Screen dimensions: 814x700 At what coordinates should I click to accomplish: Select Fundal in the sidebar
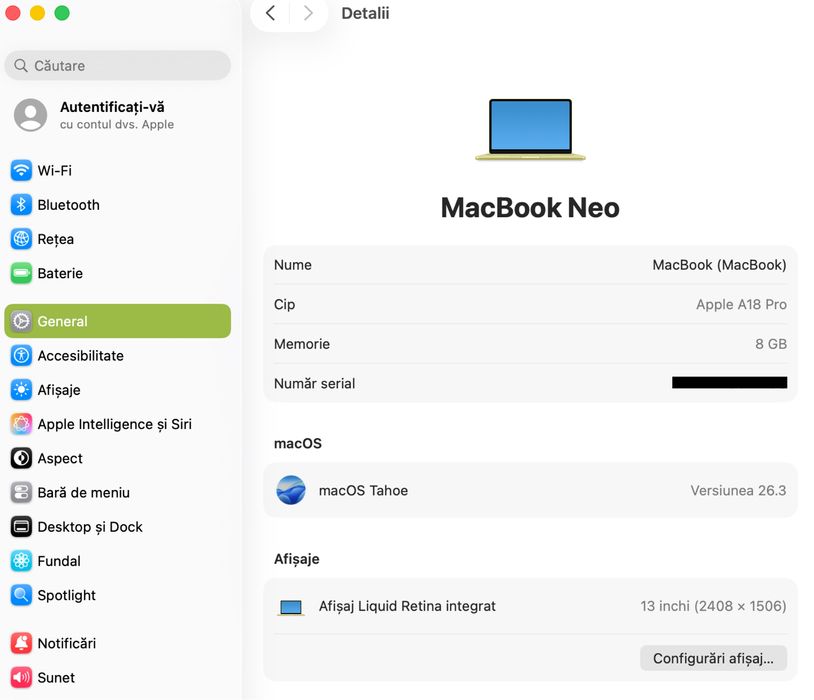coord(117,561)
